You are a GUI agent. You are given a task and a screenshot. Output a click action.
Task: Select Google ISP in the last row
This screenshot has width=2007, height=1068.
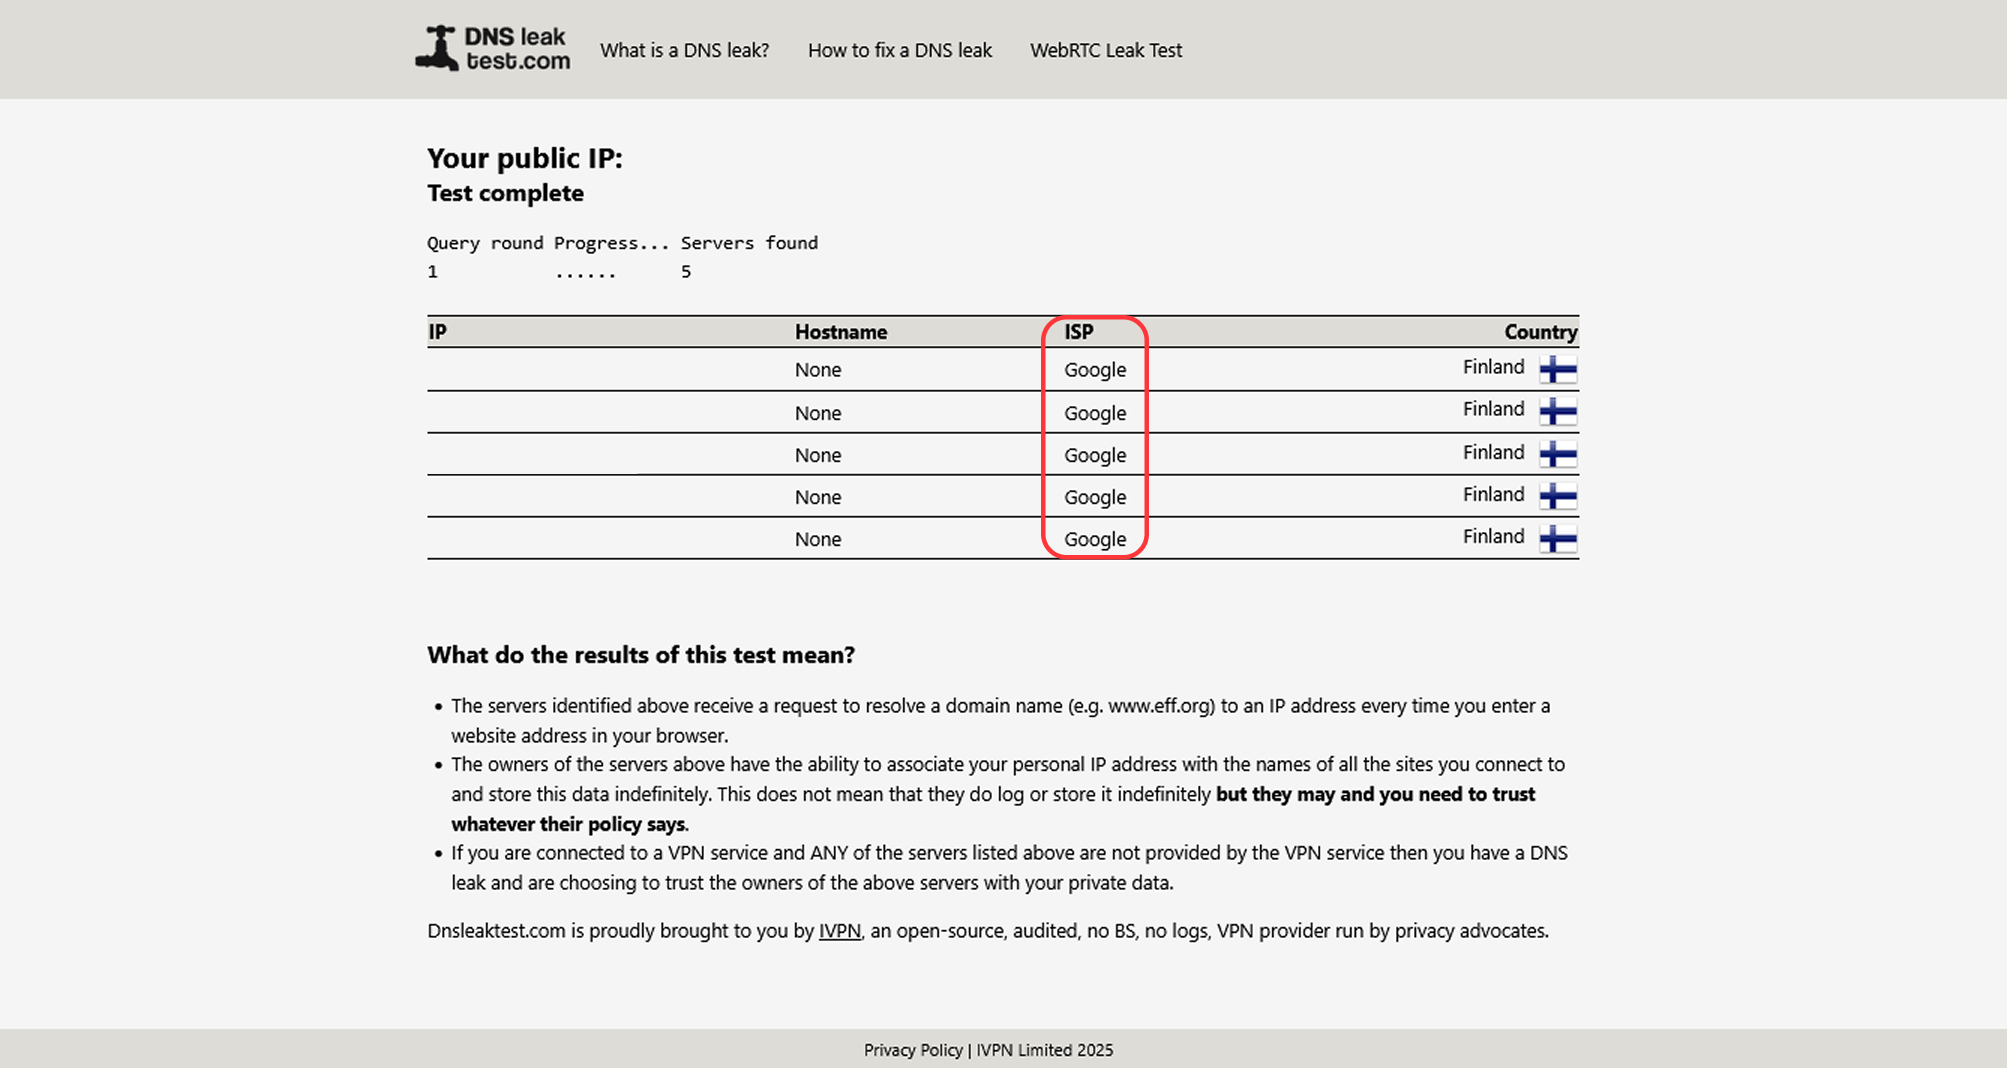[x=1095, y=539]
